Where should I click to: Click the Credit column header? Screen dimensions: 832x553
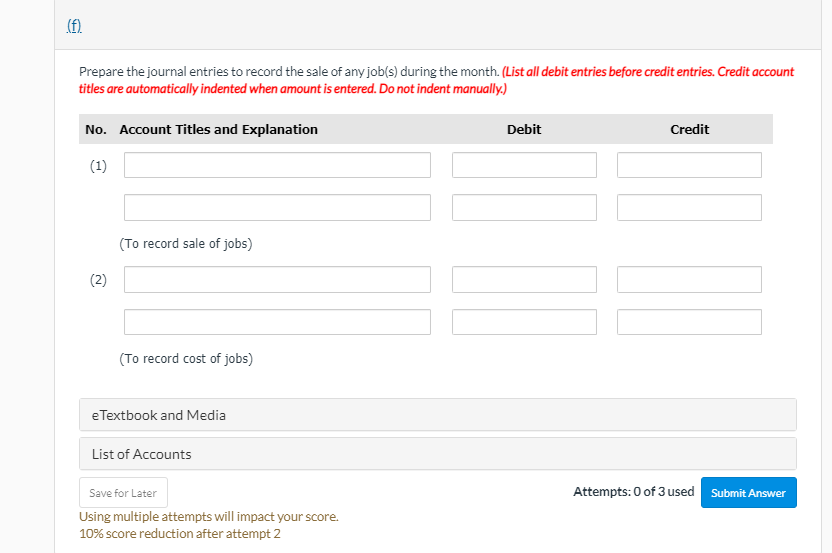click(689, 129)
